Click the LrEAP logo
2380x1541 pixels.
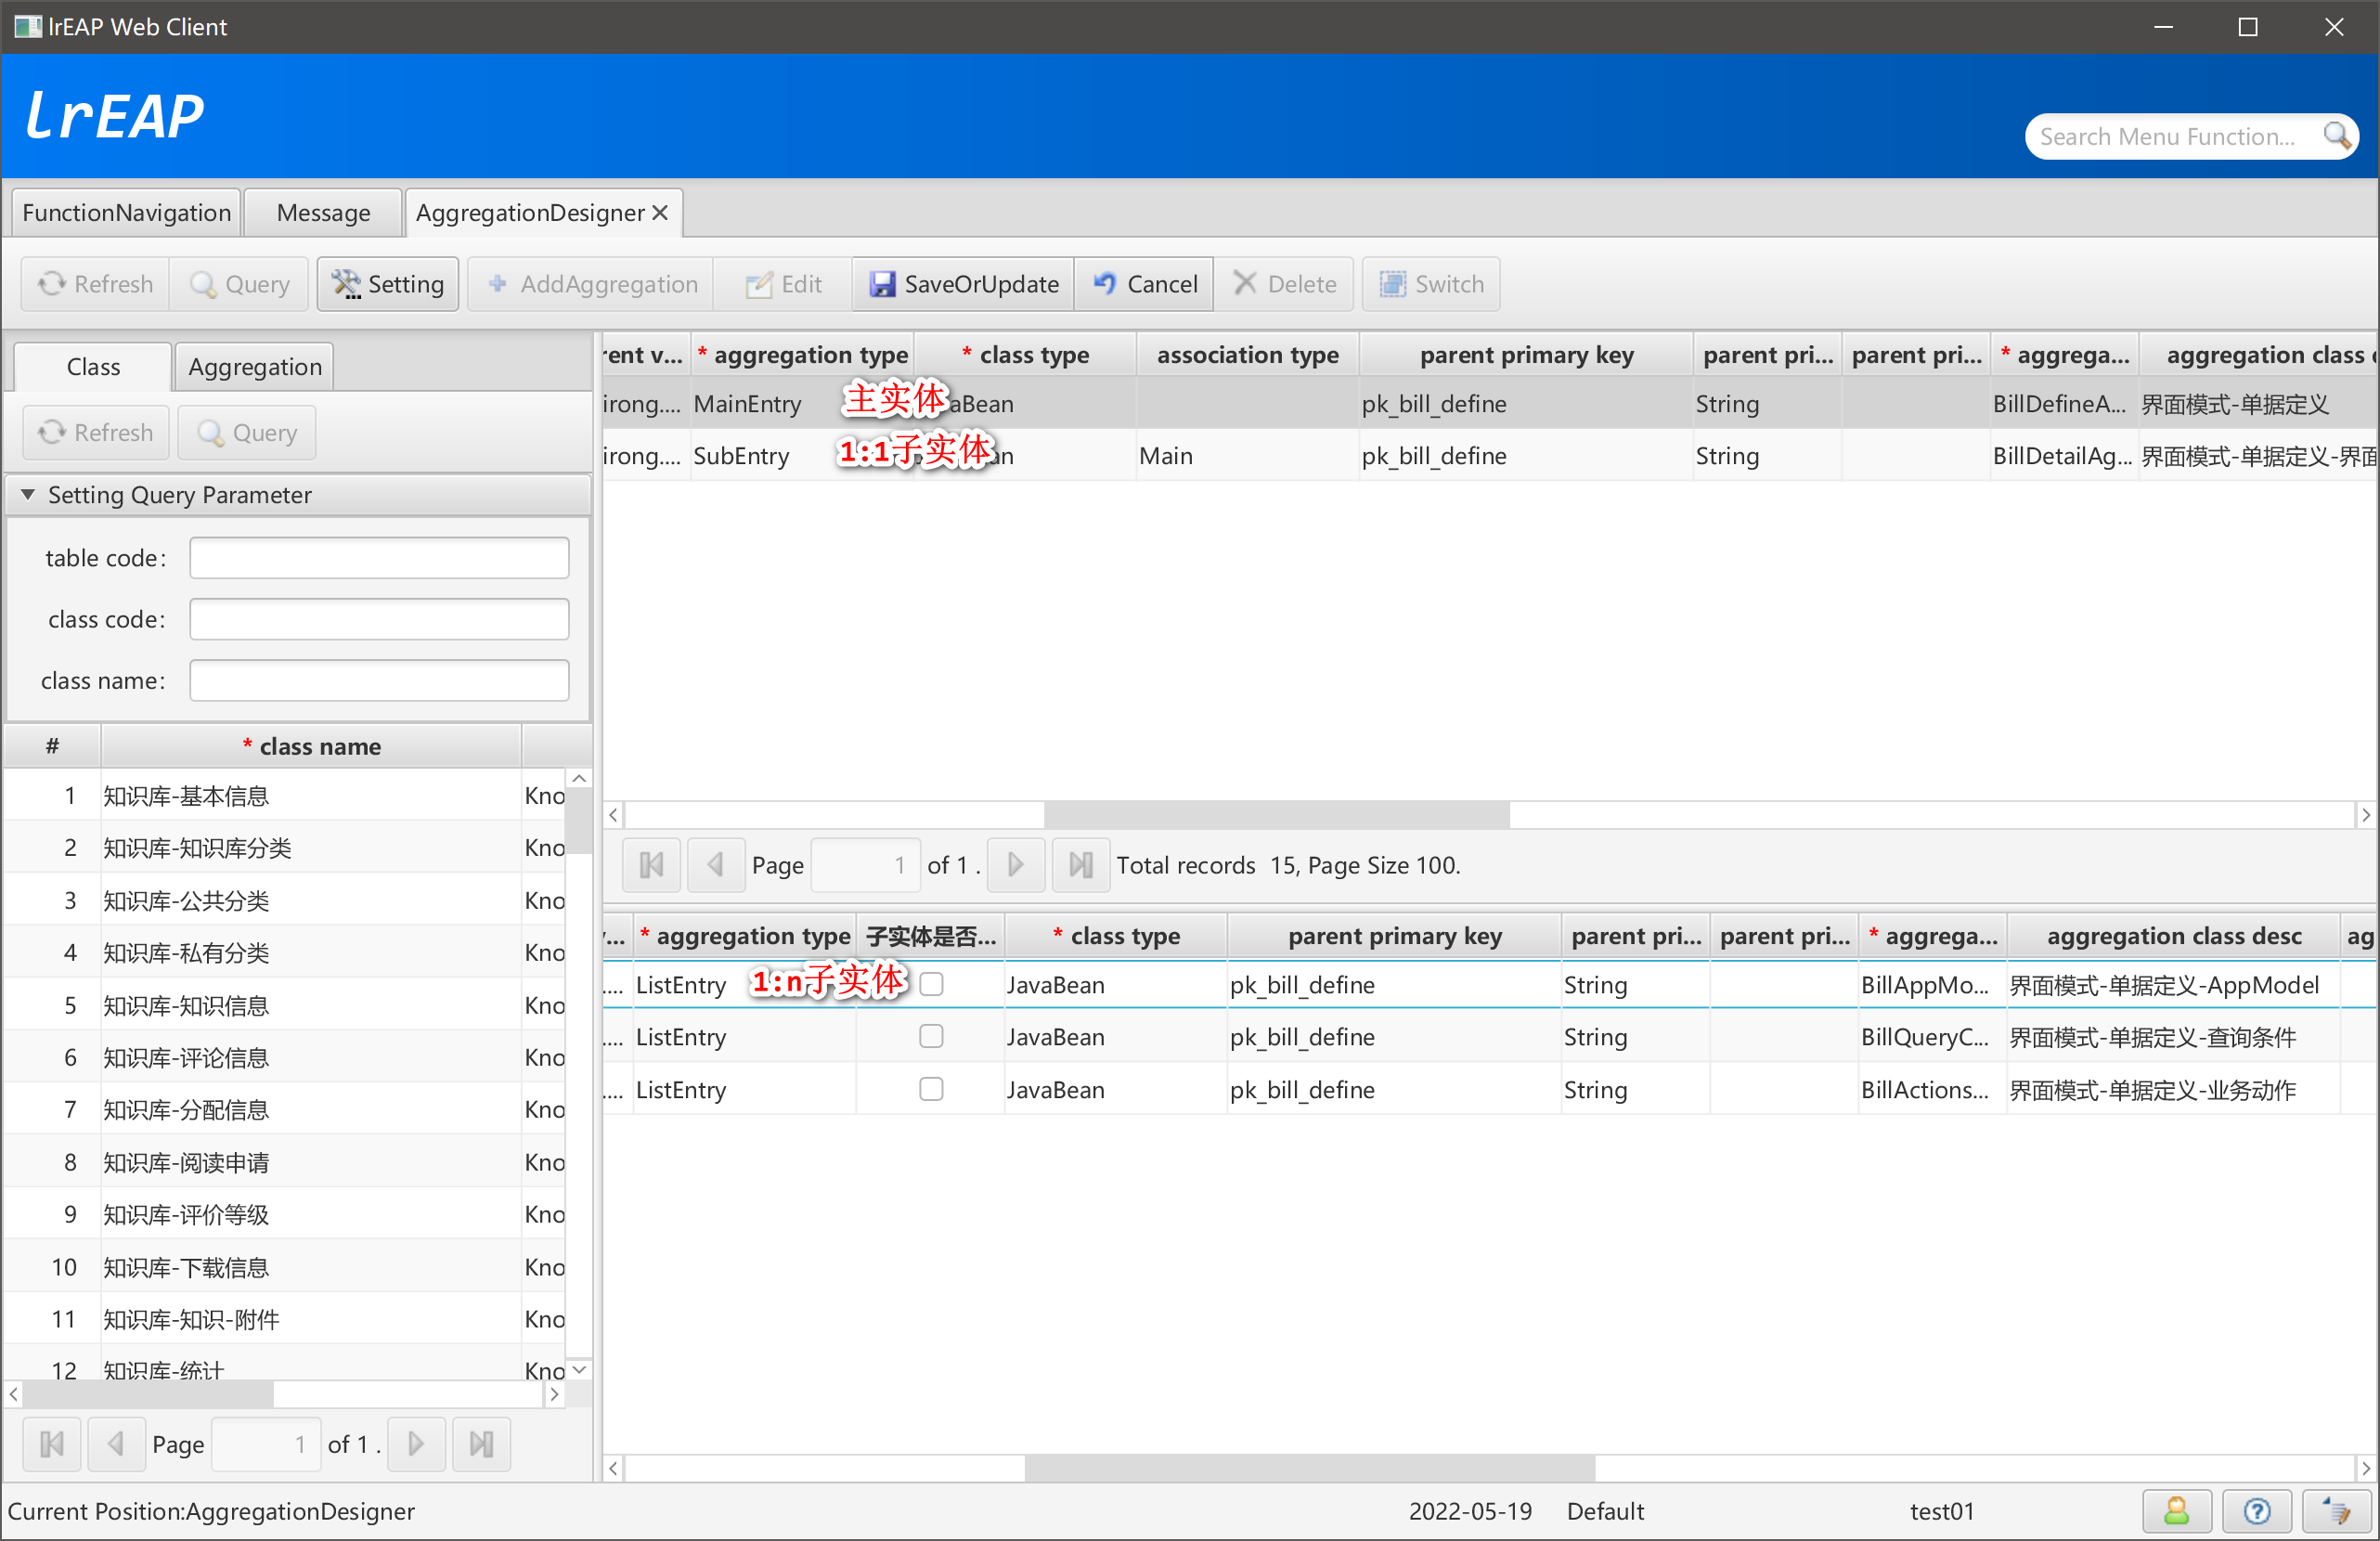pos(115,115)
